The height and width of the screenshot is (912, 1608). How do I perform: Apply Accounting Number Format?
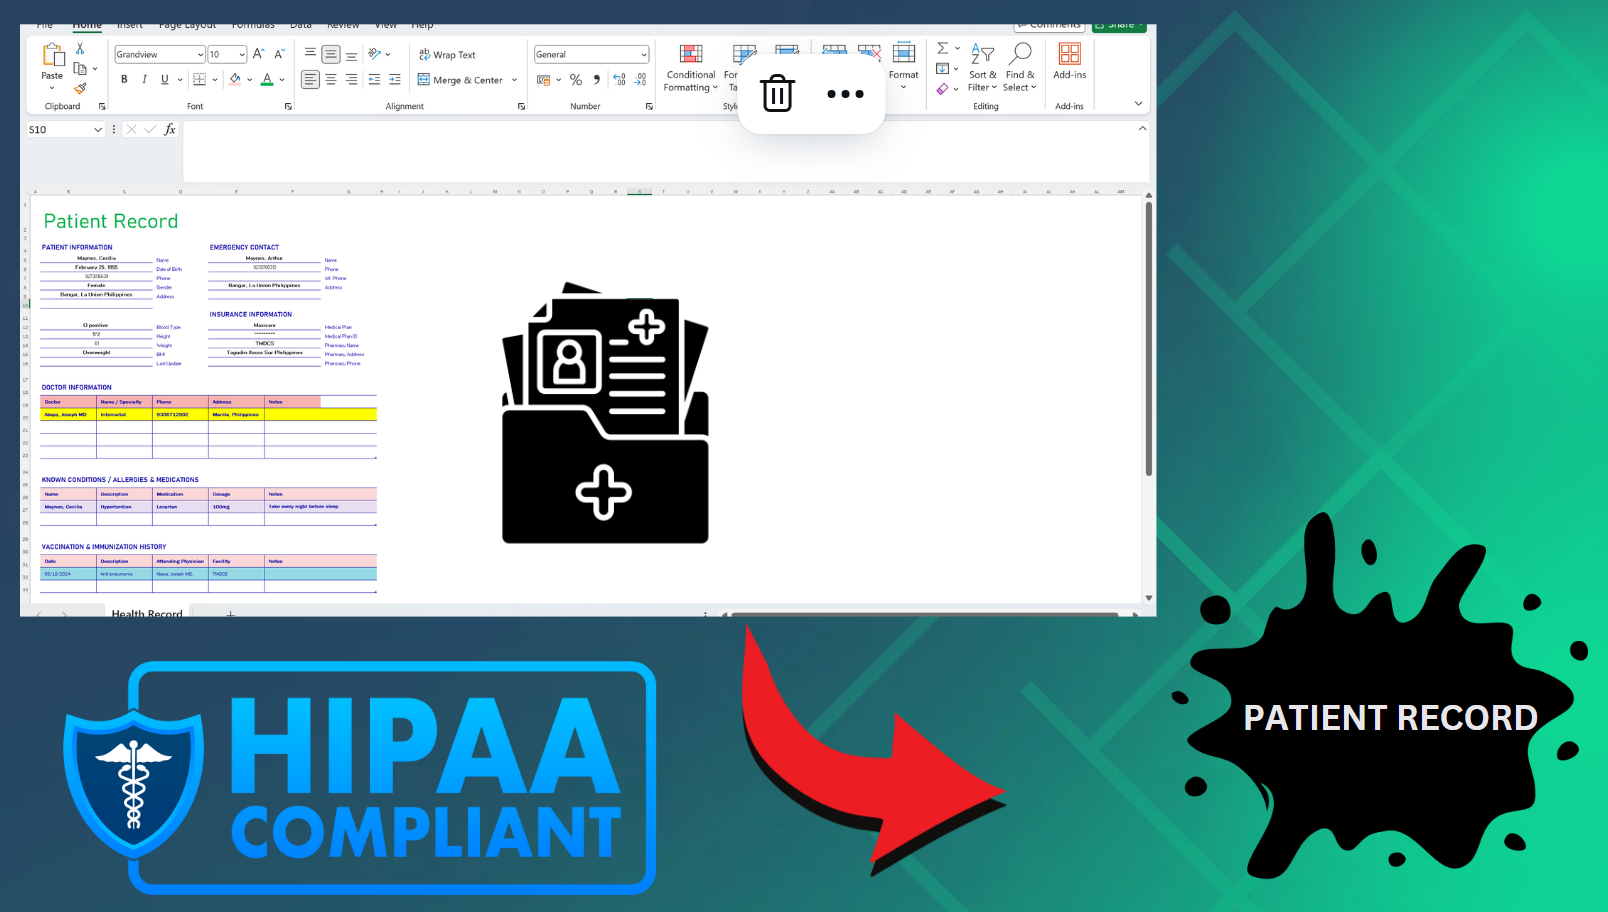pyautogui.click(x=543, y=79)
